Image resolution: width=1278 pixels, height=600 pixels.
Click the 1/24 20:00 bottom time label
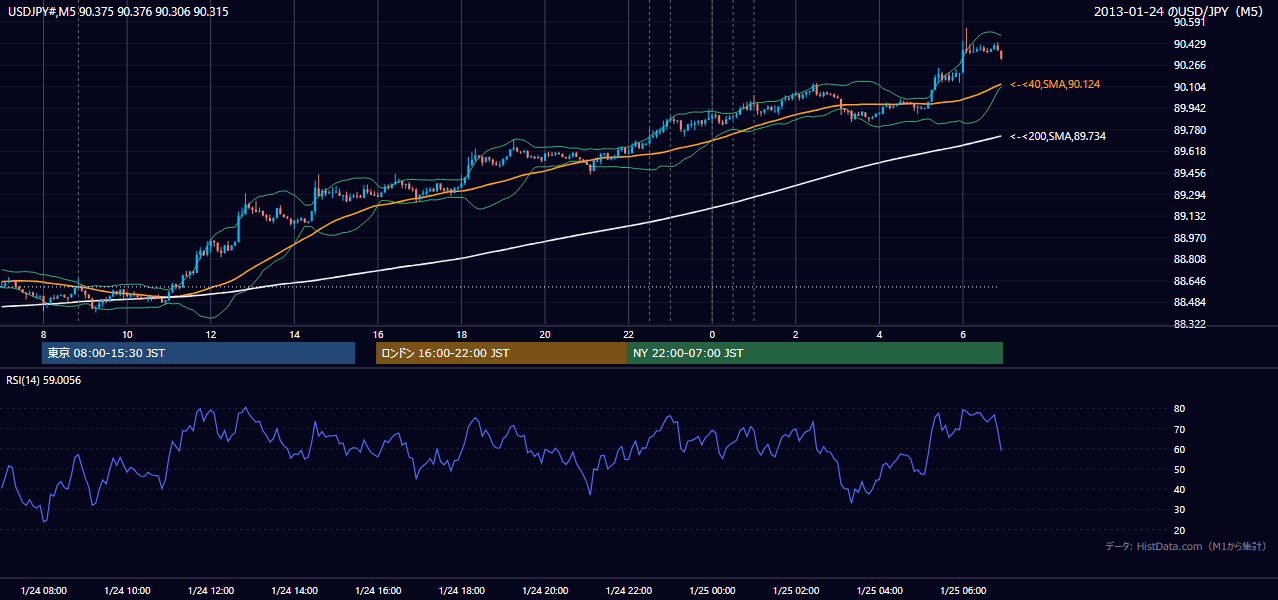click(x=545, y=591)
